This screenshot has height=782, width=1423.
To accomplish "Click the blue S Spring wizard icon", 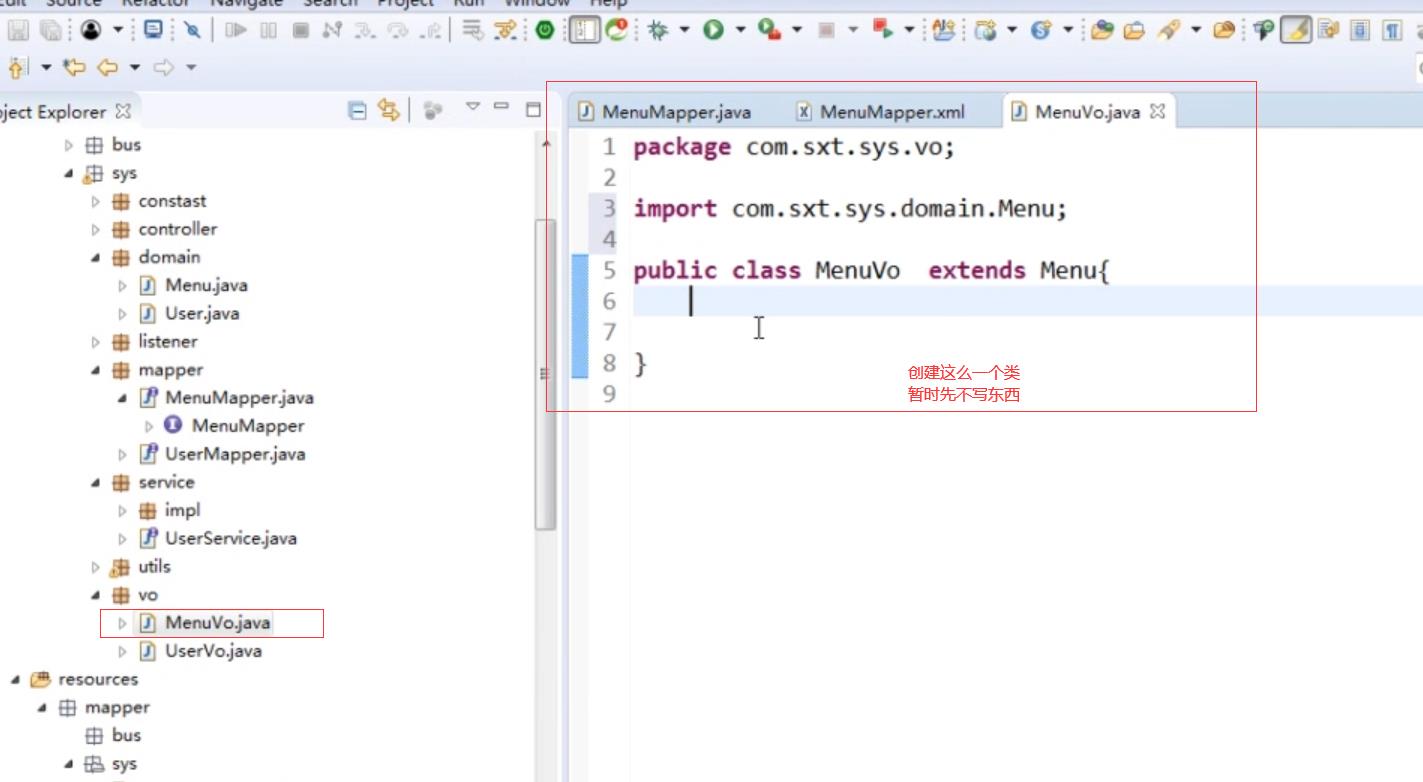I will [x=1041, y=31].
